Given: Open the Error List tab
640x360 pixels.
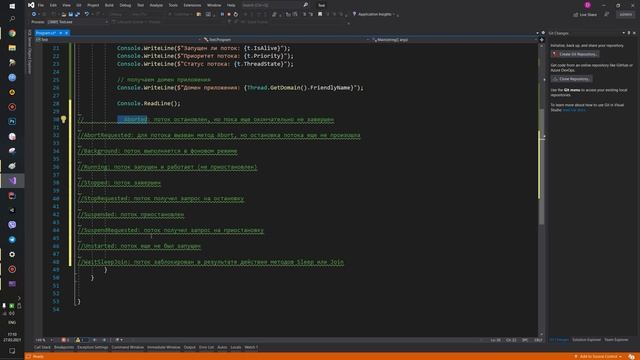Looking at the screenshot, I should coord(207,347).
